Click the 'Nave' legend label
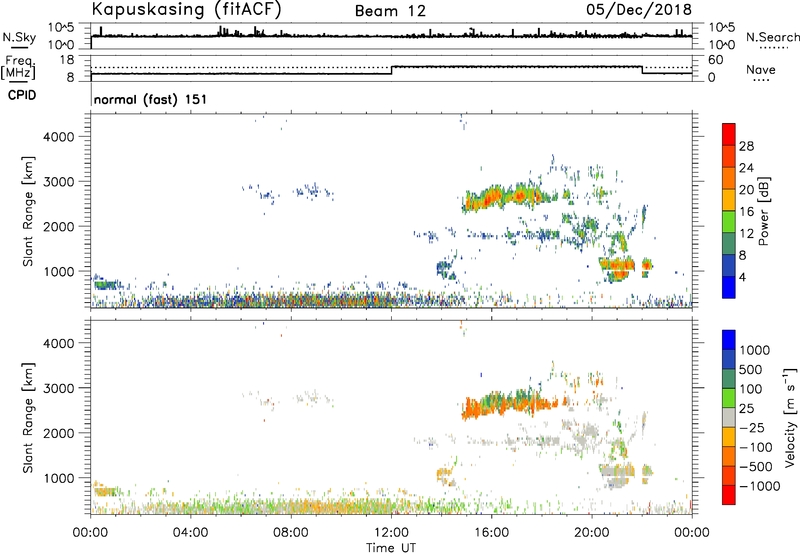 click(760, 70)
